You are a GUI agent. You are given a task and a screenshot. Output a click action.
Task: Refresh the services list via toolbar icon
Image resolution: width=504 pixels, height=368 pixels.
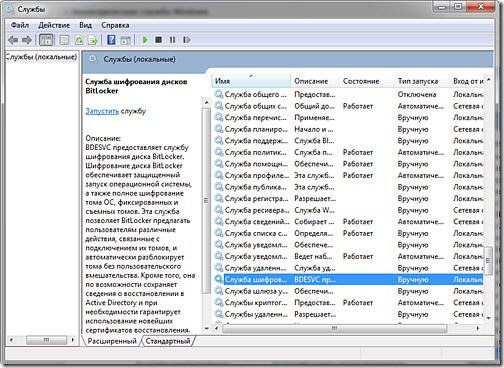tap(79, 40)
